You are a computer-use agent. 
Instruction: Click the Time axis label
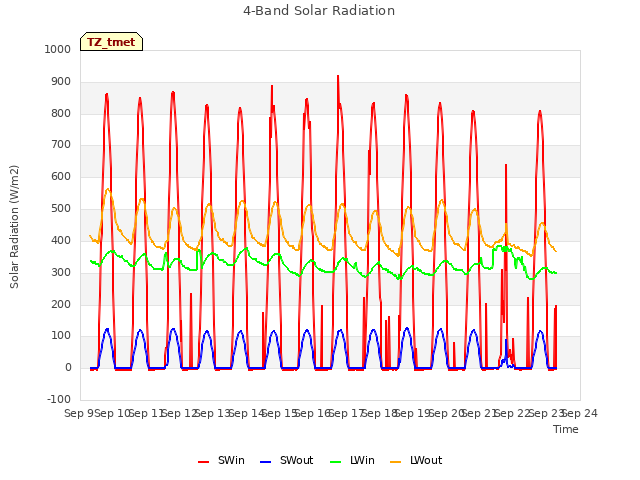coord(566,429)
